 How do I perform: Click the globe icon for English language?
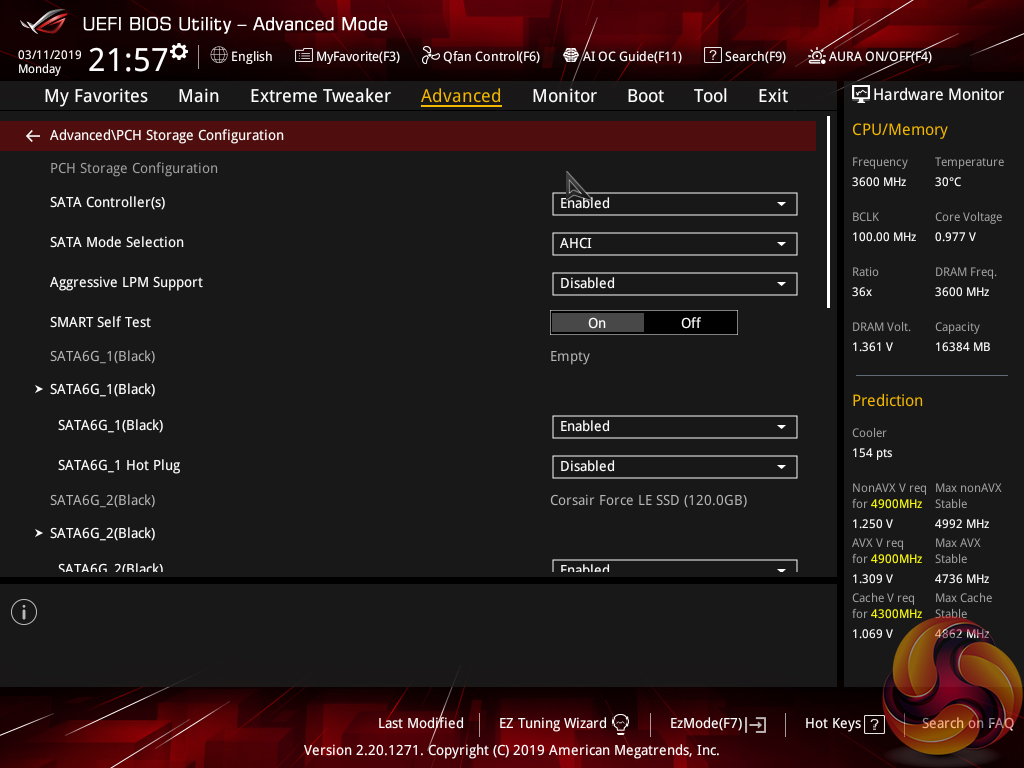[x=219, y=56]
